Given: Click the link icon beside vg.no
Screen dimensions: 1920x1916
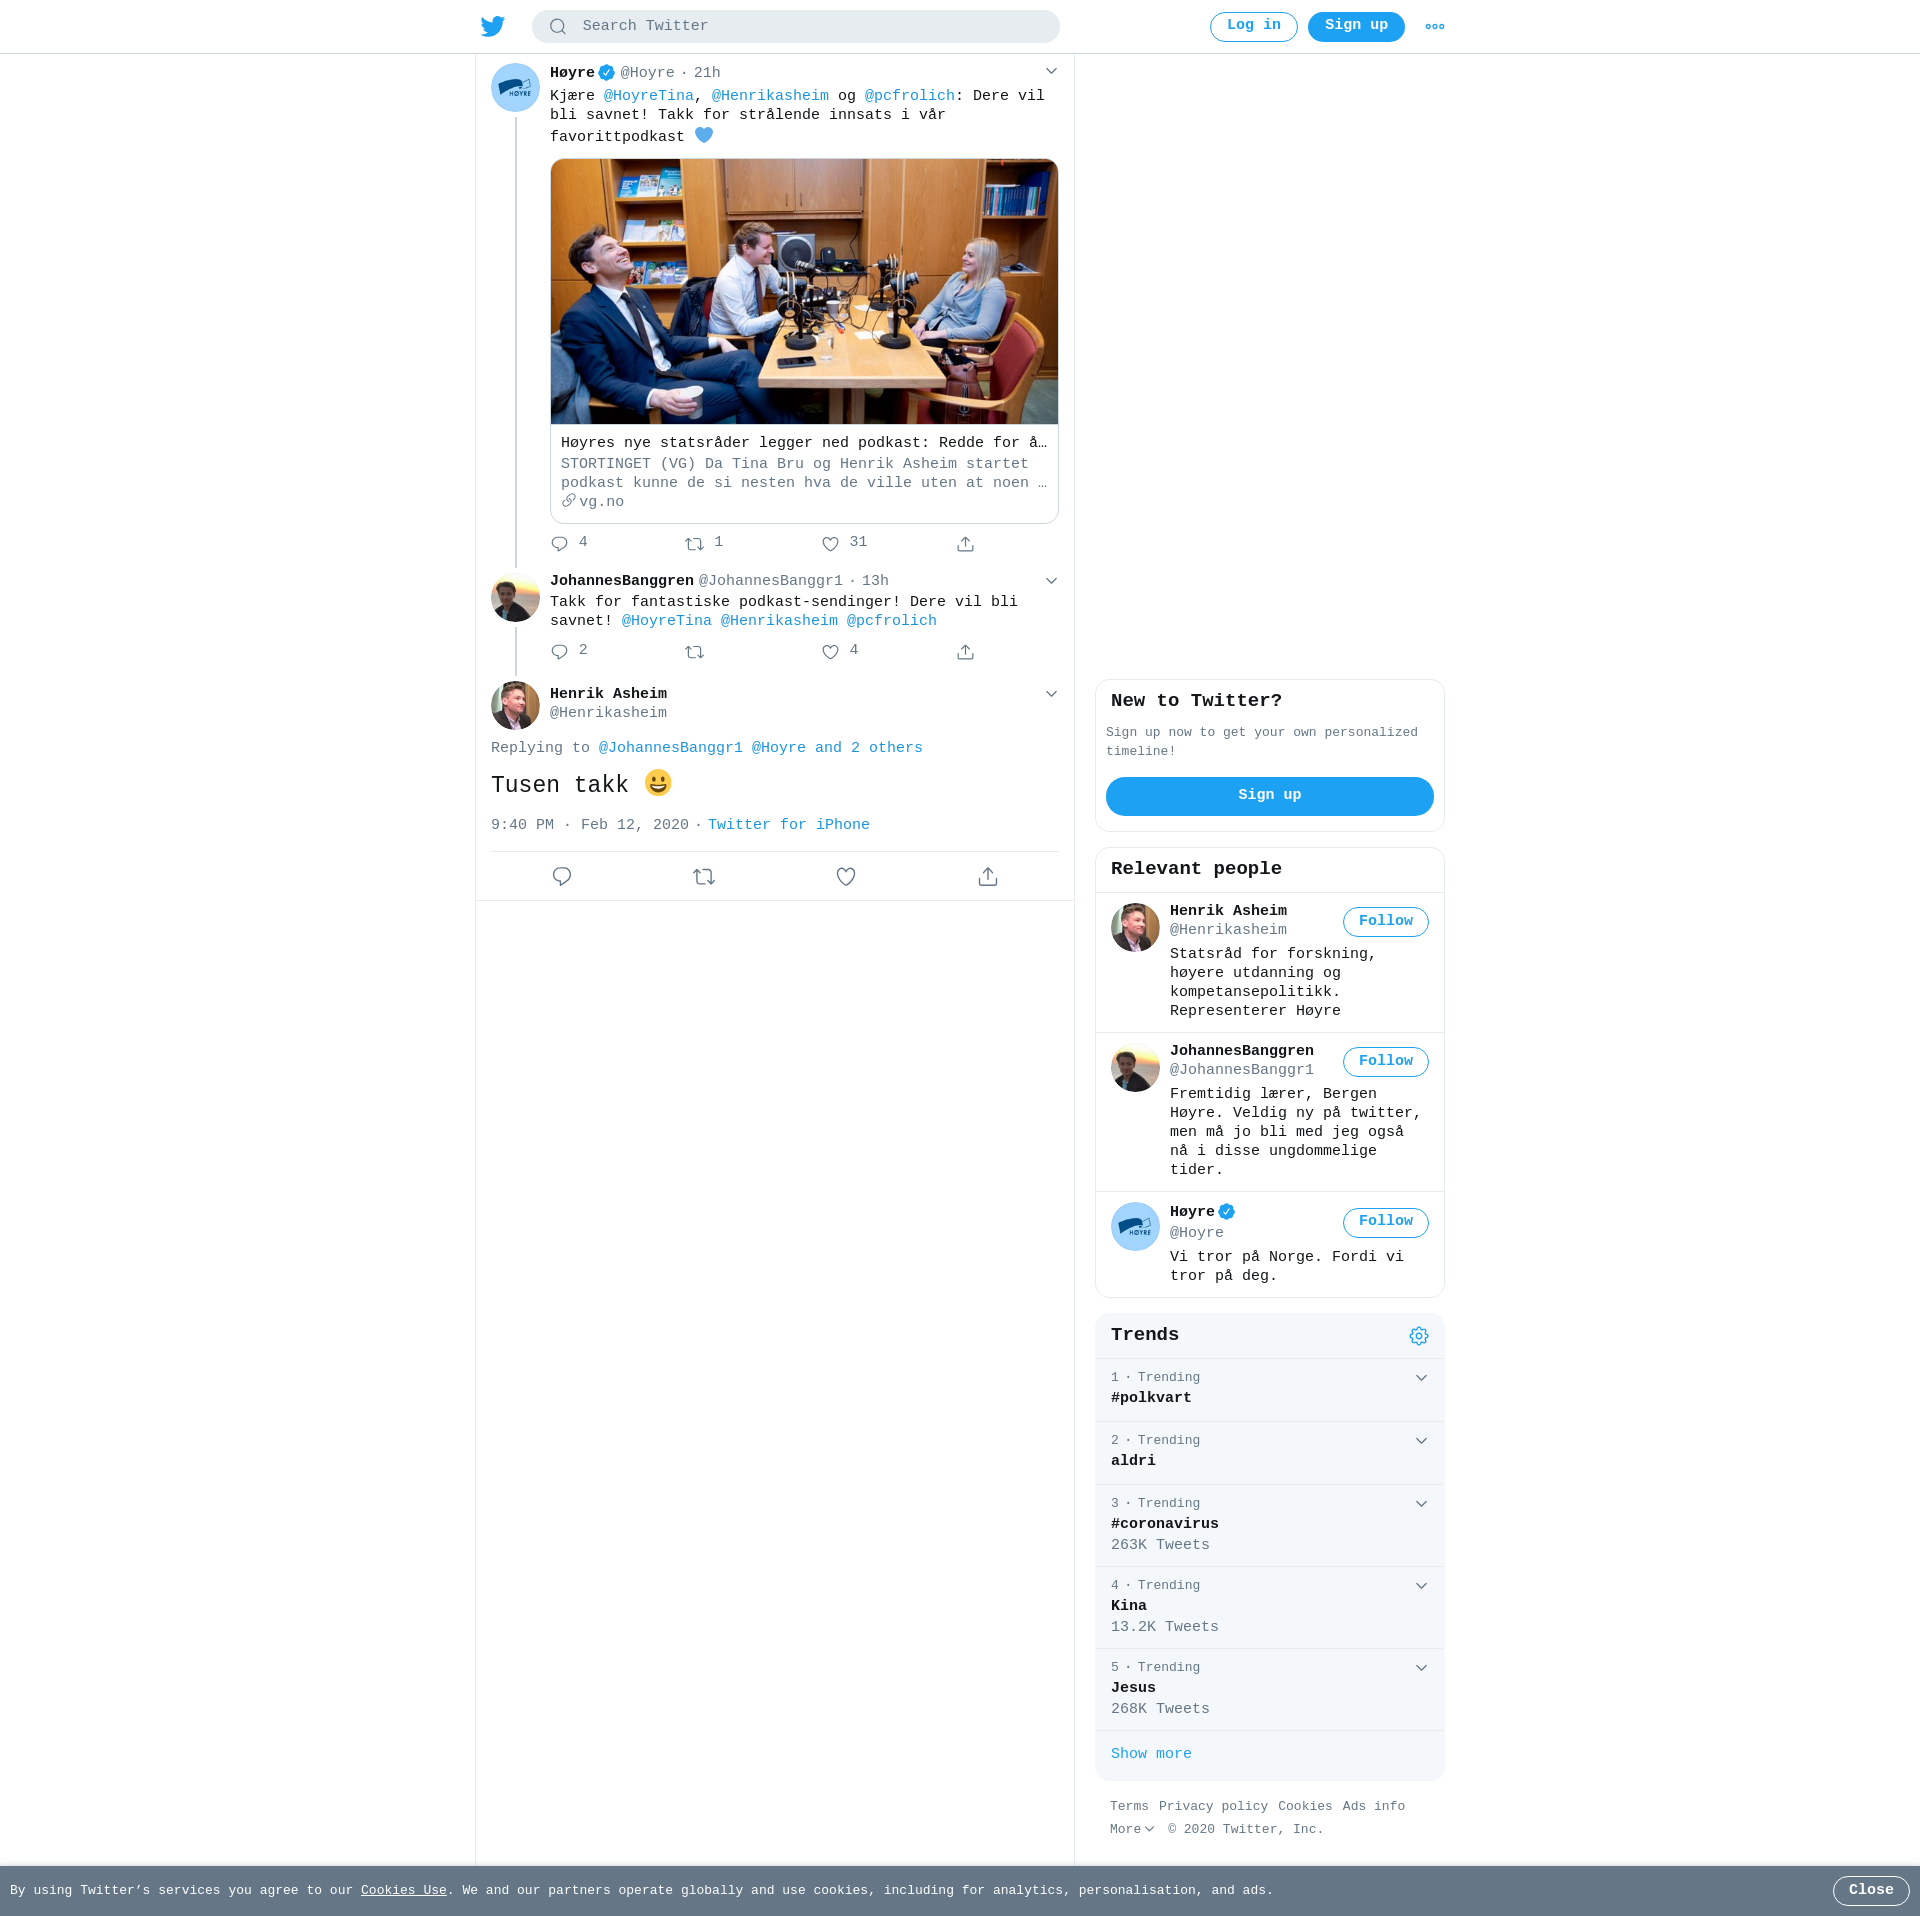Looking at the screenshot, I should pyautogui.click(x=568, y=501).
